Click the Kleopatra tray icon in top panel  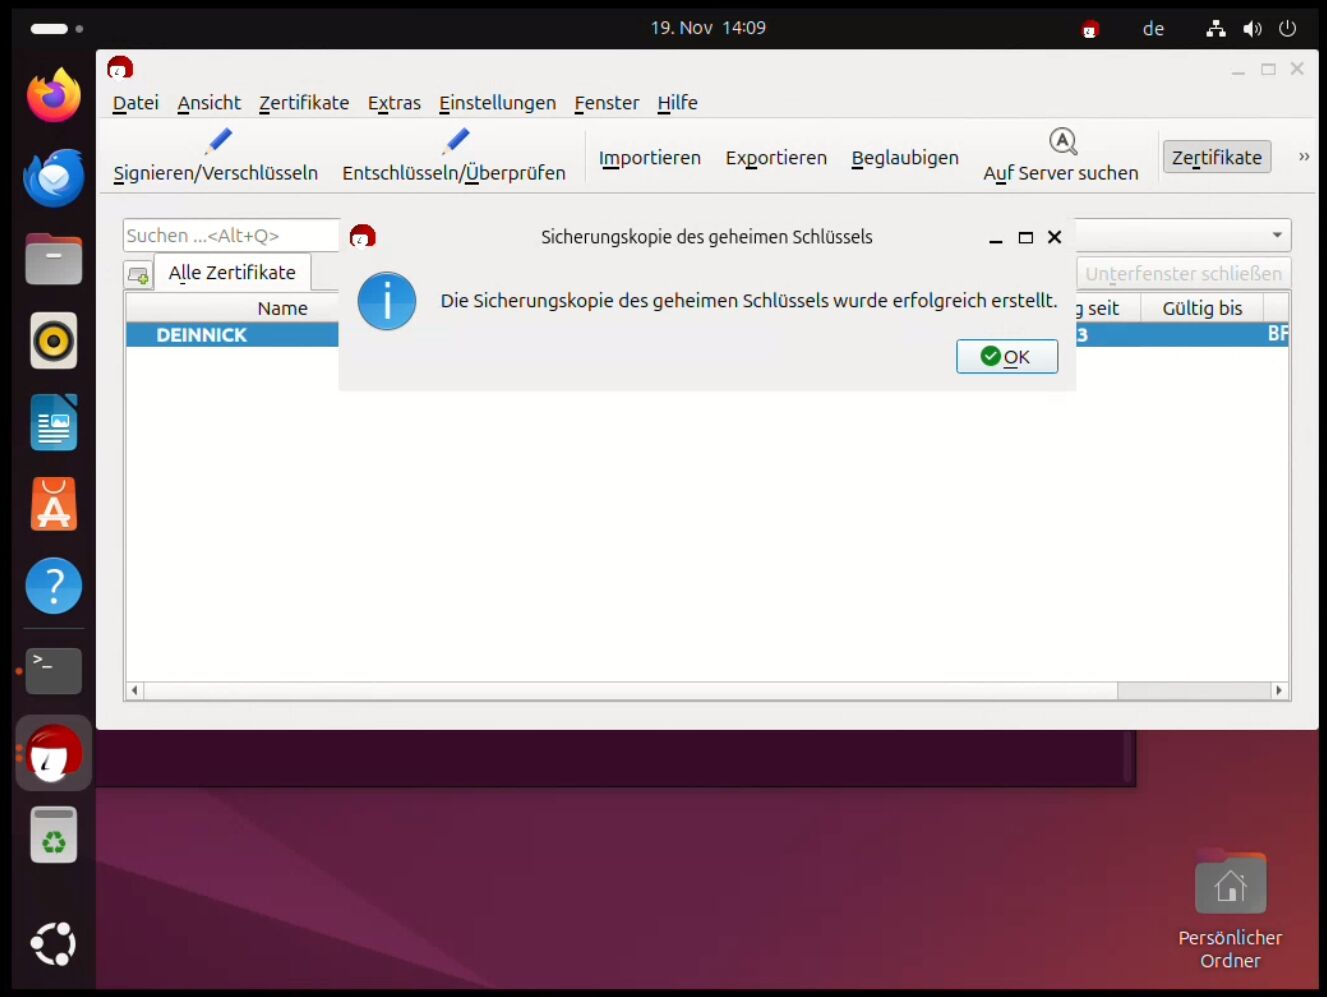1089,28
